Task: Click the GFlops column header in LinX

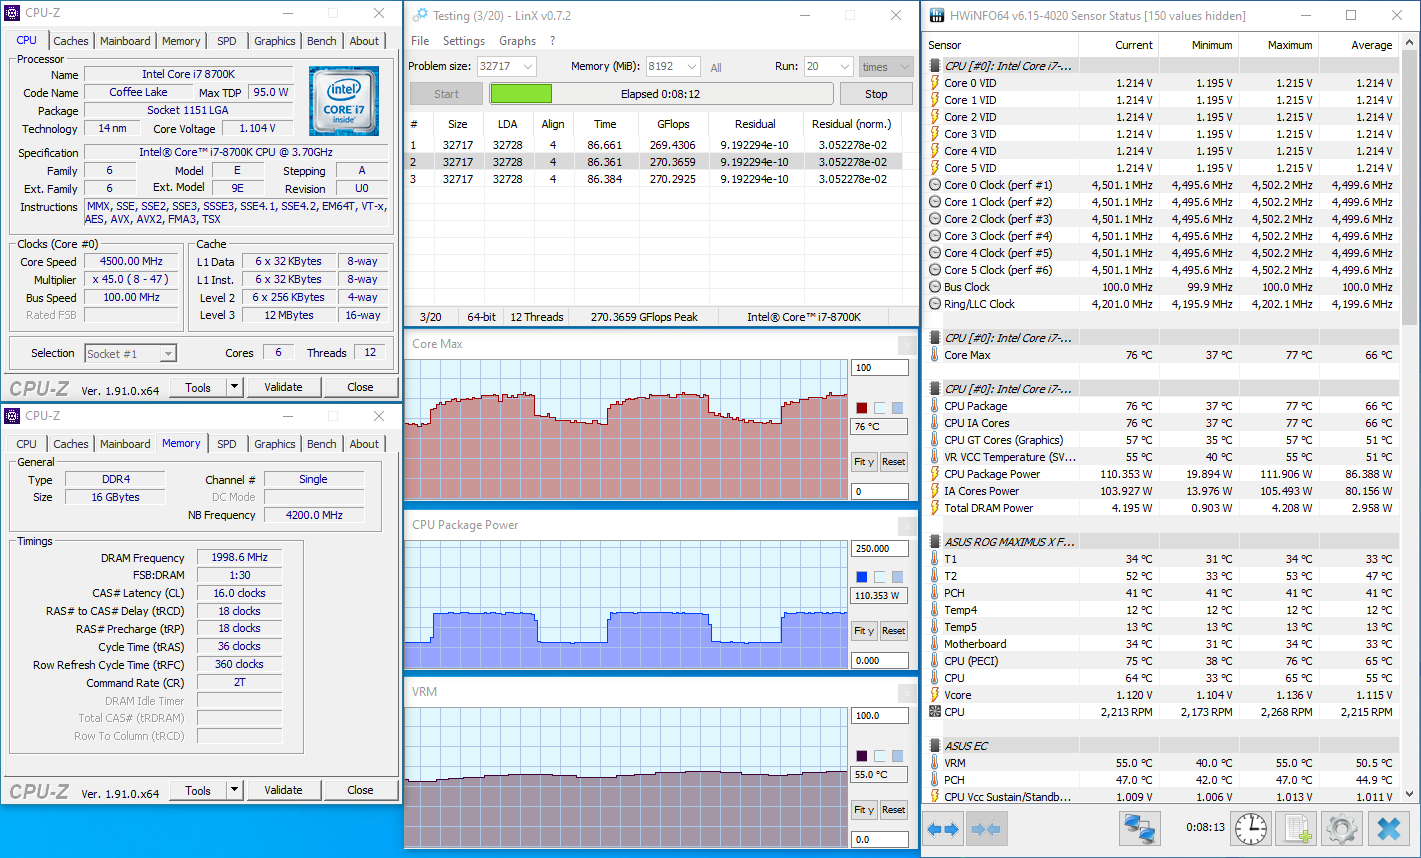Action: [x=672, y=124]
